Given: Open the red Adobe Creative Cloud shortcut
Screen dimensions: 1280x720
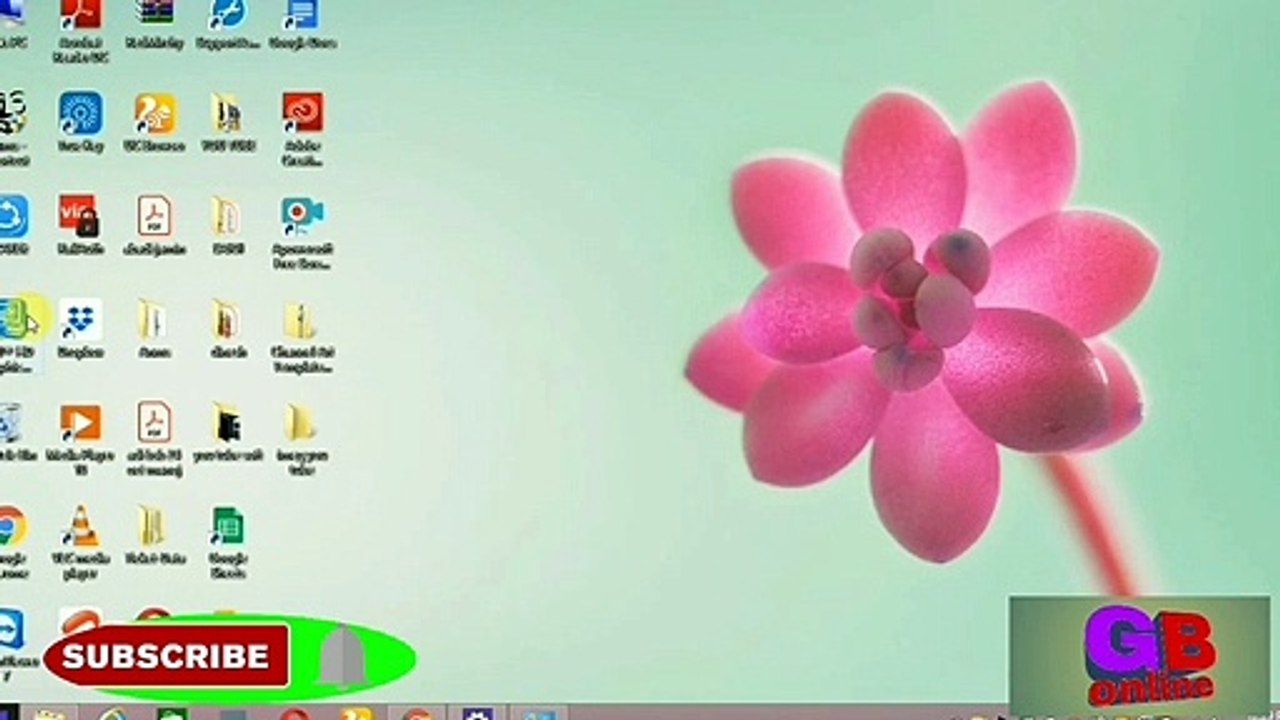Looking at the screenshot, I should tap(301, 113).
